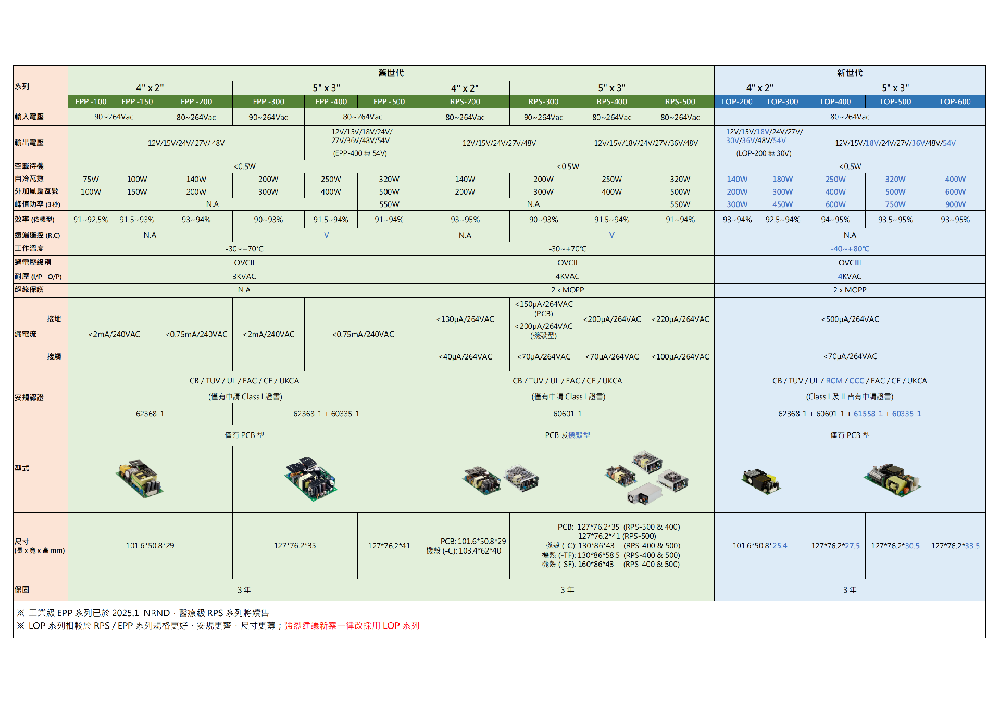
Task: Select the RPS-200 column header
Action: click(x=465, y=102)
